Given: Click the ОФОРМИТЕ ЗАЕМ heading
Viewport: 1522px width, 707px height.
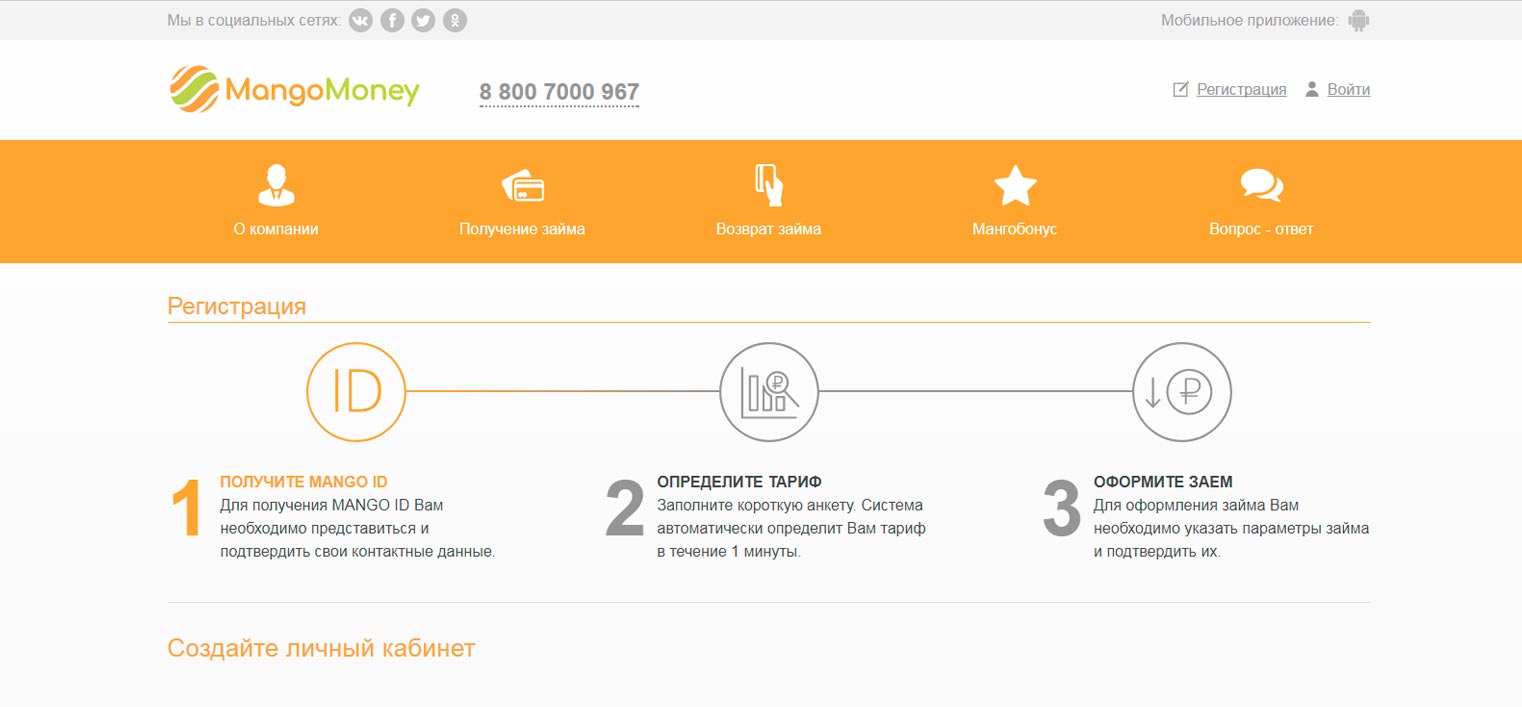Looking at the screenshot, I should [1163, 482].
